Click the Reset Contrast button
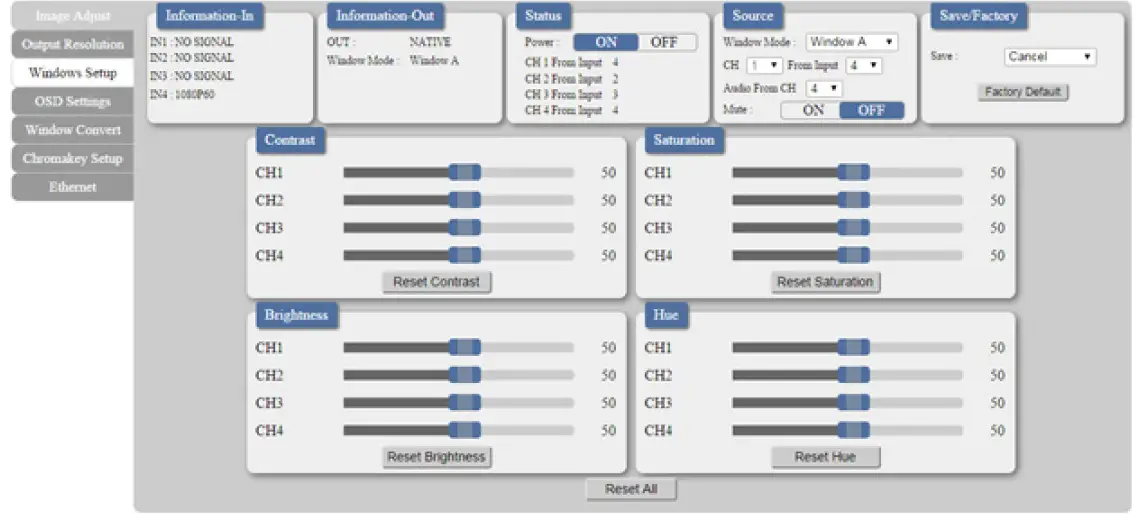This screenshot has width=1140, height=514. coord(437,282)
